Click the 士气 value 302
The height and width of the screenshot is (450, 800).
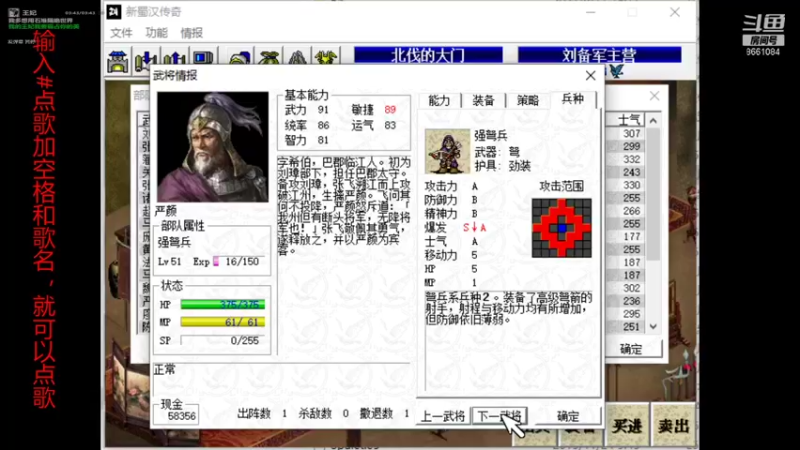pos(631,288)
